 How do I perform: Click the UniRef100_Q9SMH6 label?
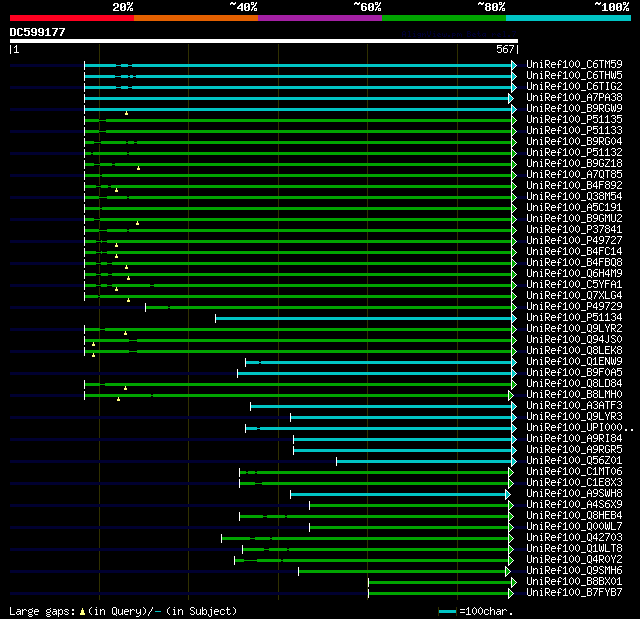coord(574,571)
